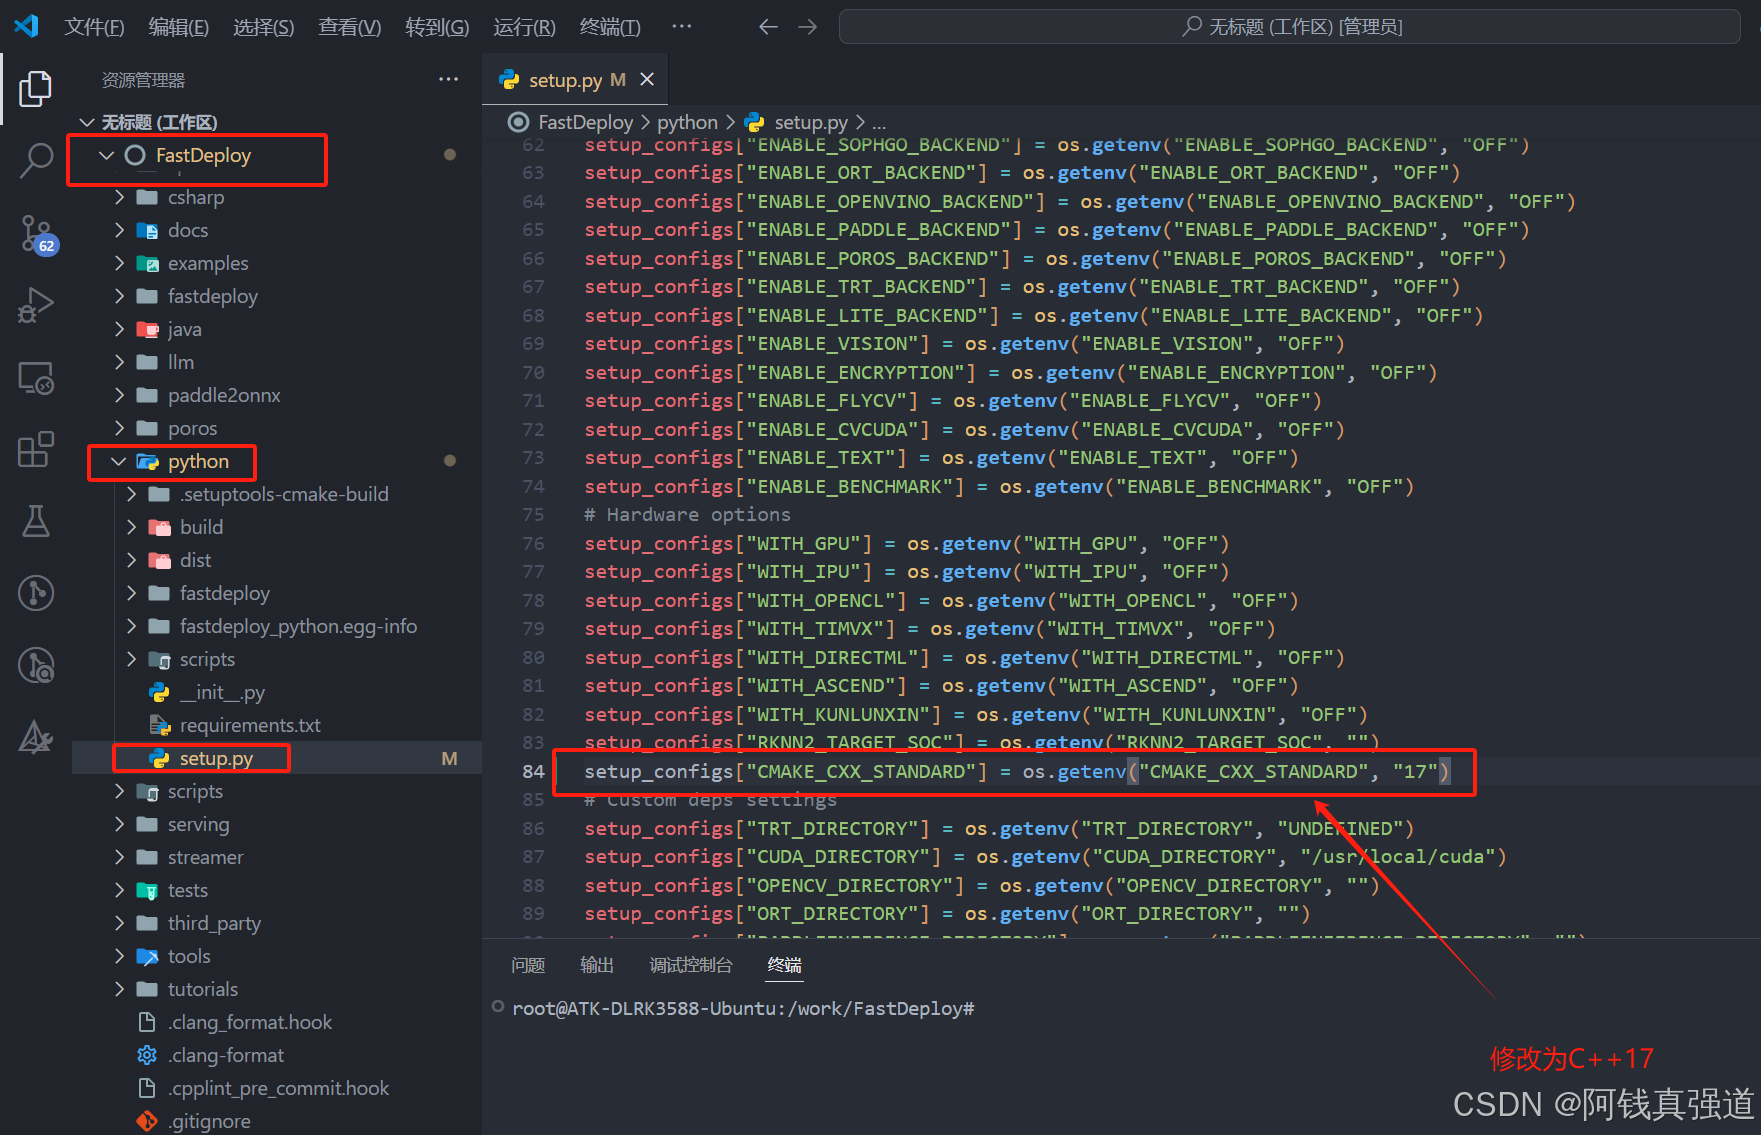Open the Remote Explorer view icon
This screenshot has width=1761, height=1135.
[x=36, y=378]
